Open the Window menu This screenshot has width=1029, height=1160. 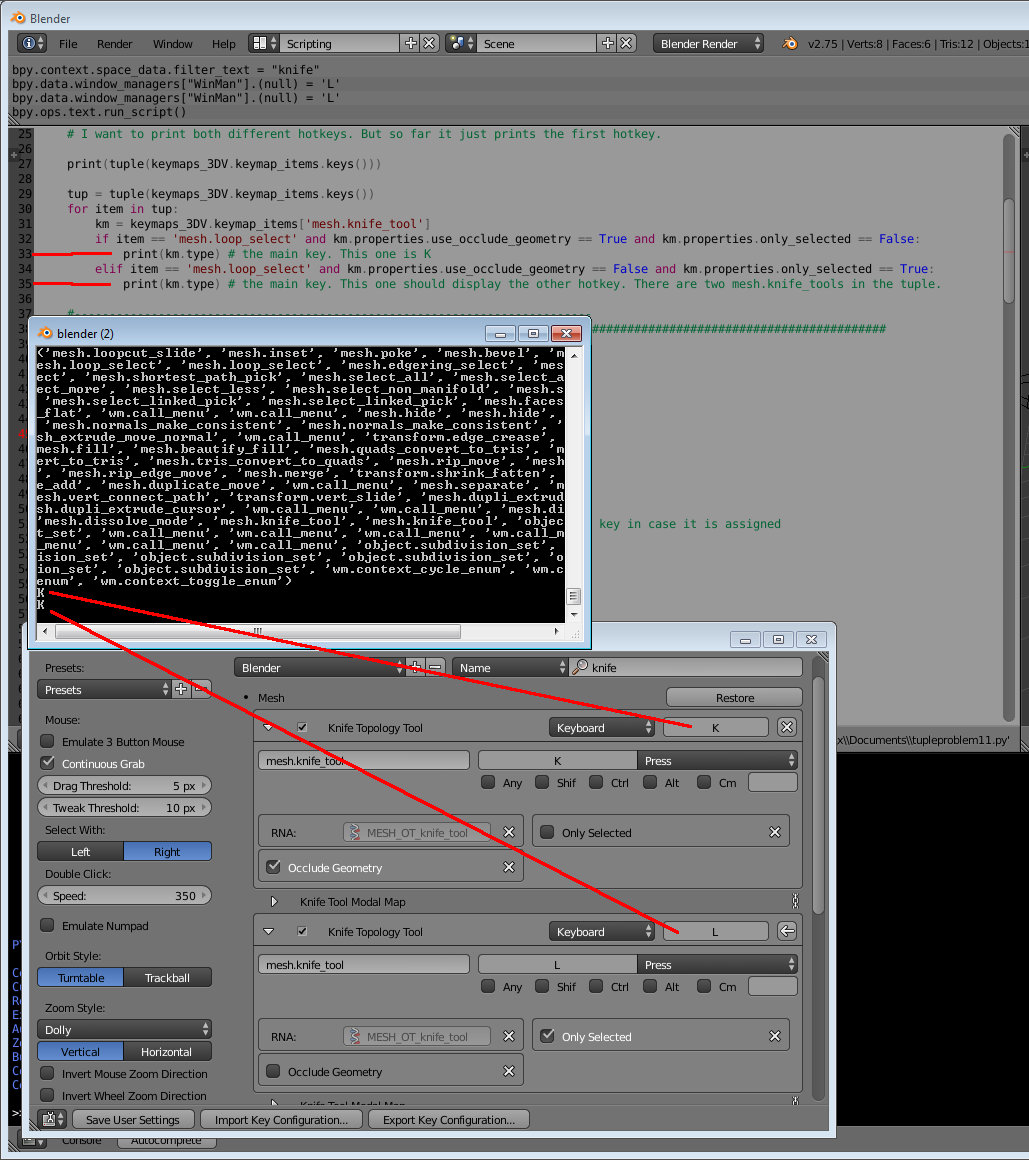coord(172,44)
